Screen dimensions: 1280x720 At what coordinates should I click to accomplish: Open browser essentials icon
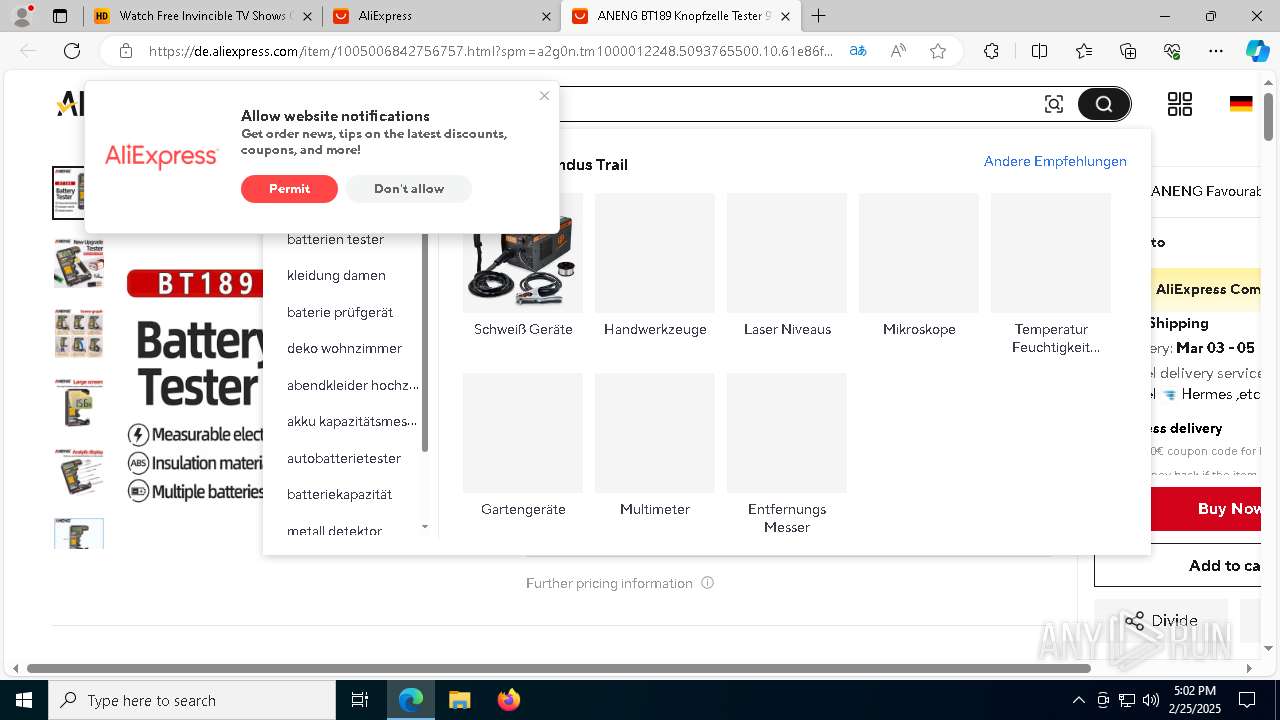coord(1172,51)
